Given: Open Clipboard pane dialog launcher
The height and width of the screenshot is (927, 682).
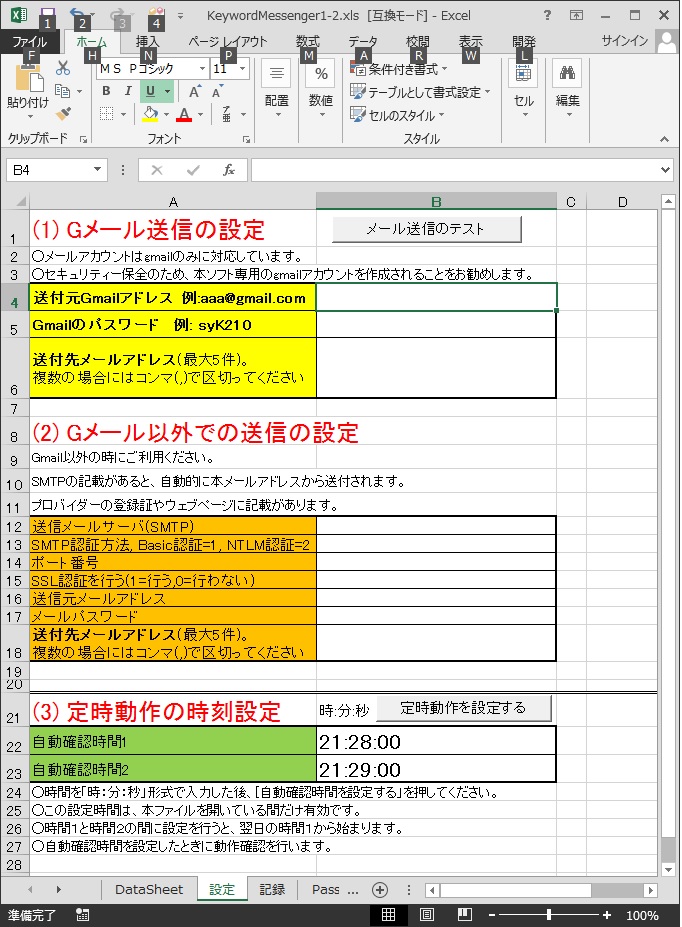Looking at the screenshot, I should tap(83, 140).
